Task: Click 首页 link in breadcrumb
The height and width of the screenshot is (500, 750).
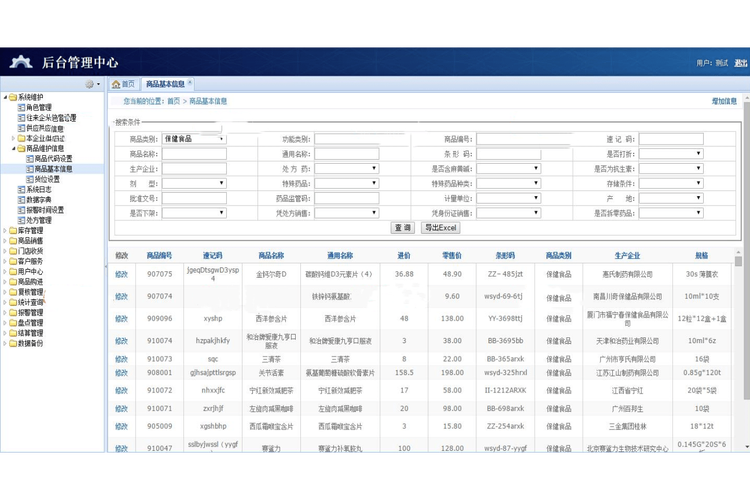Action: point(174,101)
